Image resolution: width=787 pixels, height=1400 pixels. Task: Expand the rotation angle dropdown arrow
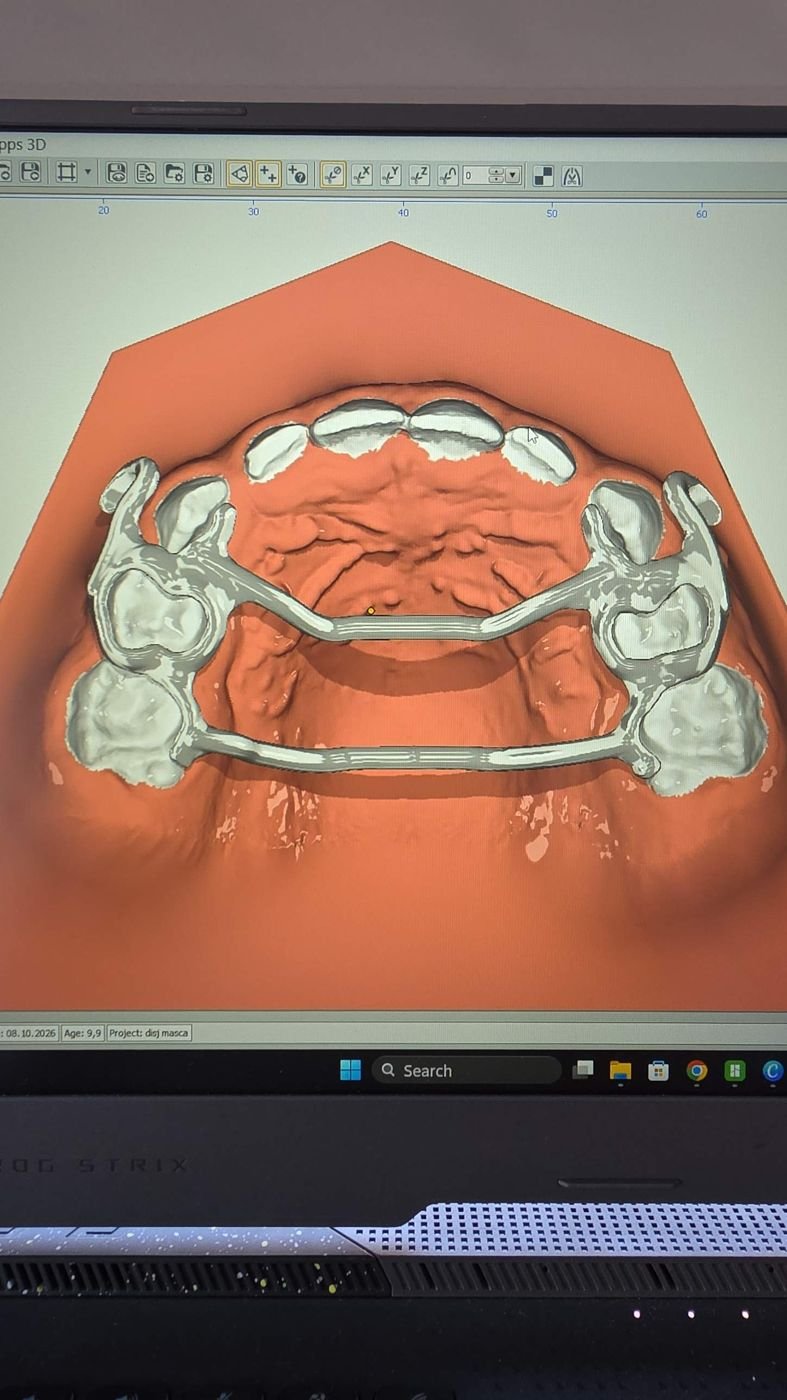pyautogui.click(x=513, y=176)
